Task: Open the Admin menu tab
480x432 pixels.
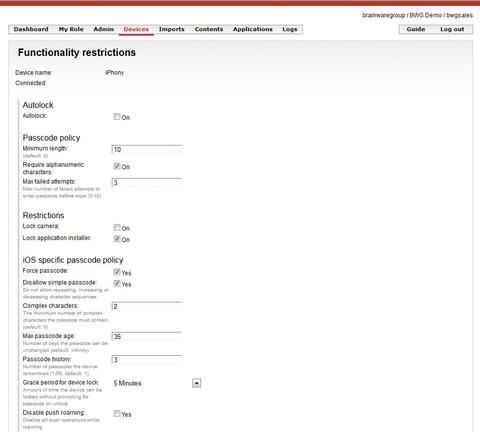Action: pyautogui.click(x=103, y=29)
